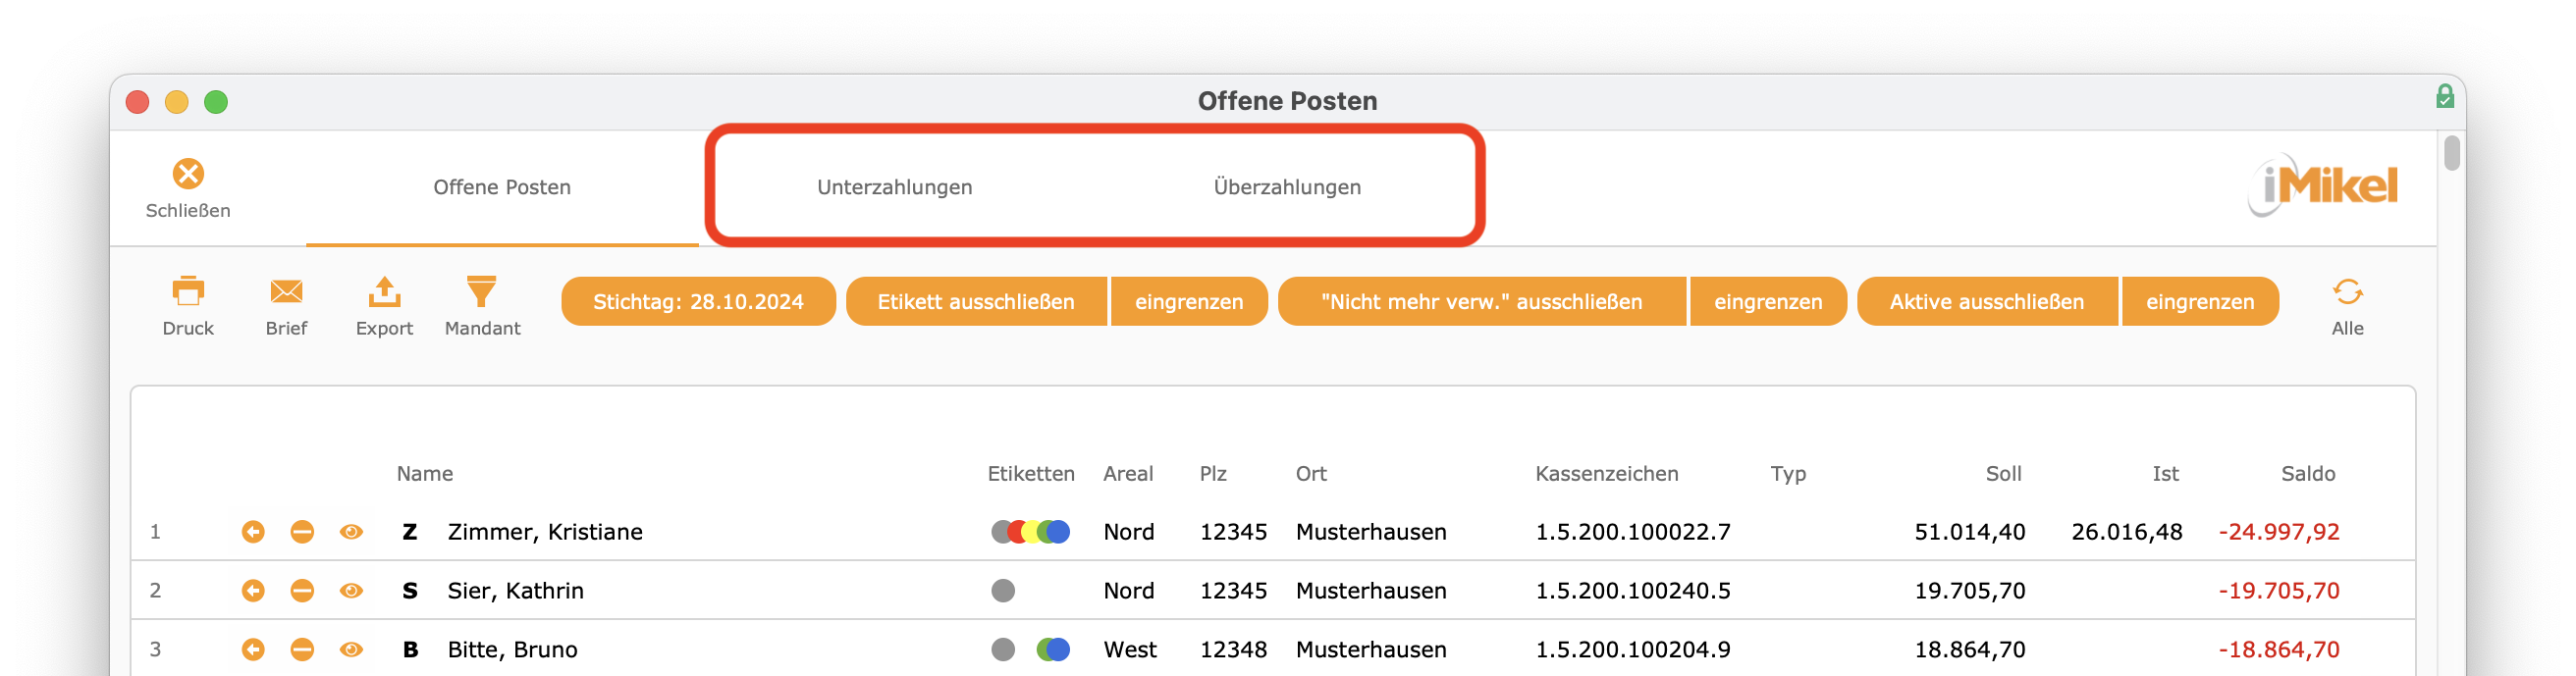Open the Überzahlungen tab
2576x676 pixels.
(x=1287, y=188)
